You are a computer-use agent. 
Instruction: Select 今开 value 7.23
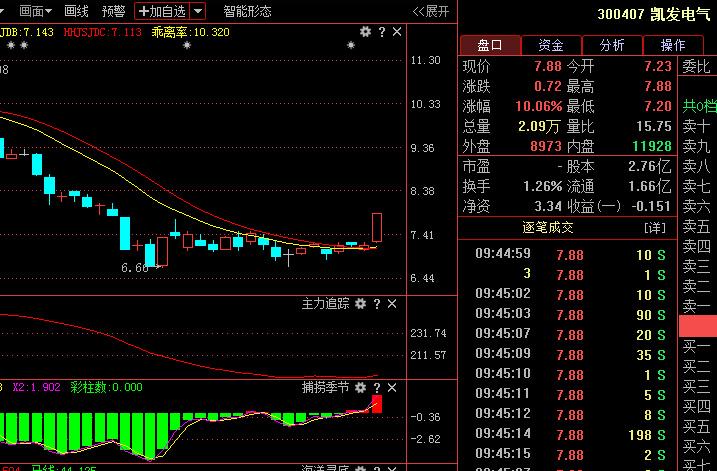click(x=658, y=66)
